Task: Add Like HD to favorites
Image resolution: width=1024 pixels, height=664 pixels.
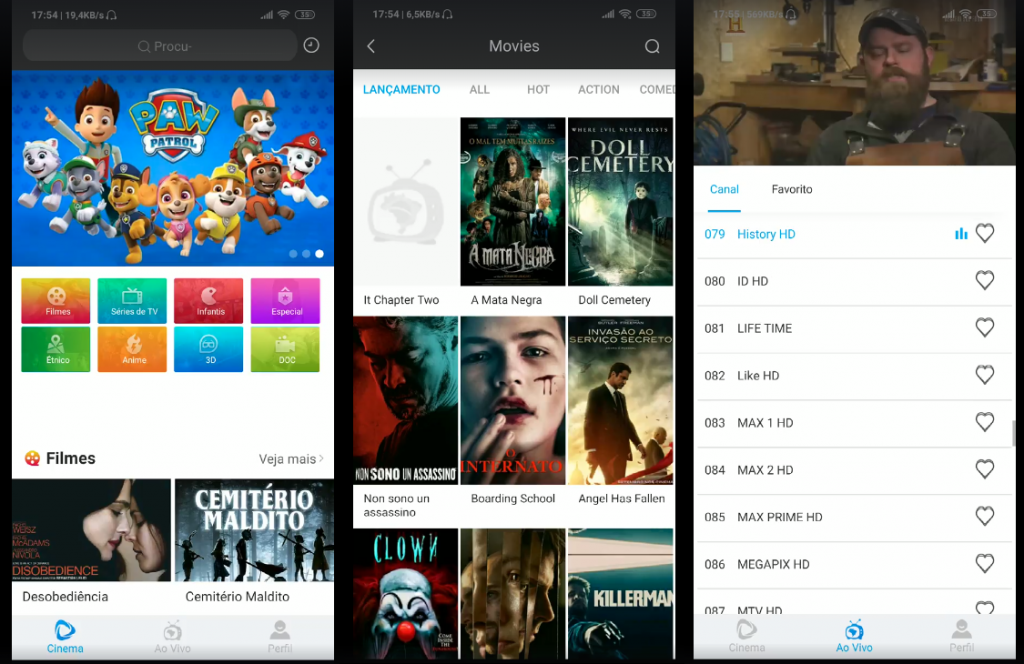Action: pyautogui.click(x=985, y=374)
